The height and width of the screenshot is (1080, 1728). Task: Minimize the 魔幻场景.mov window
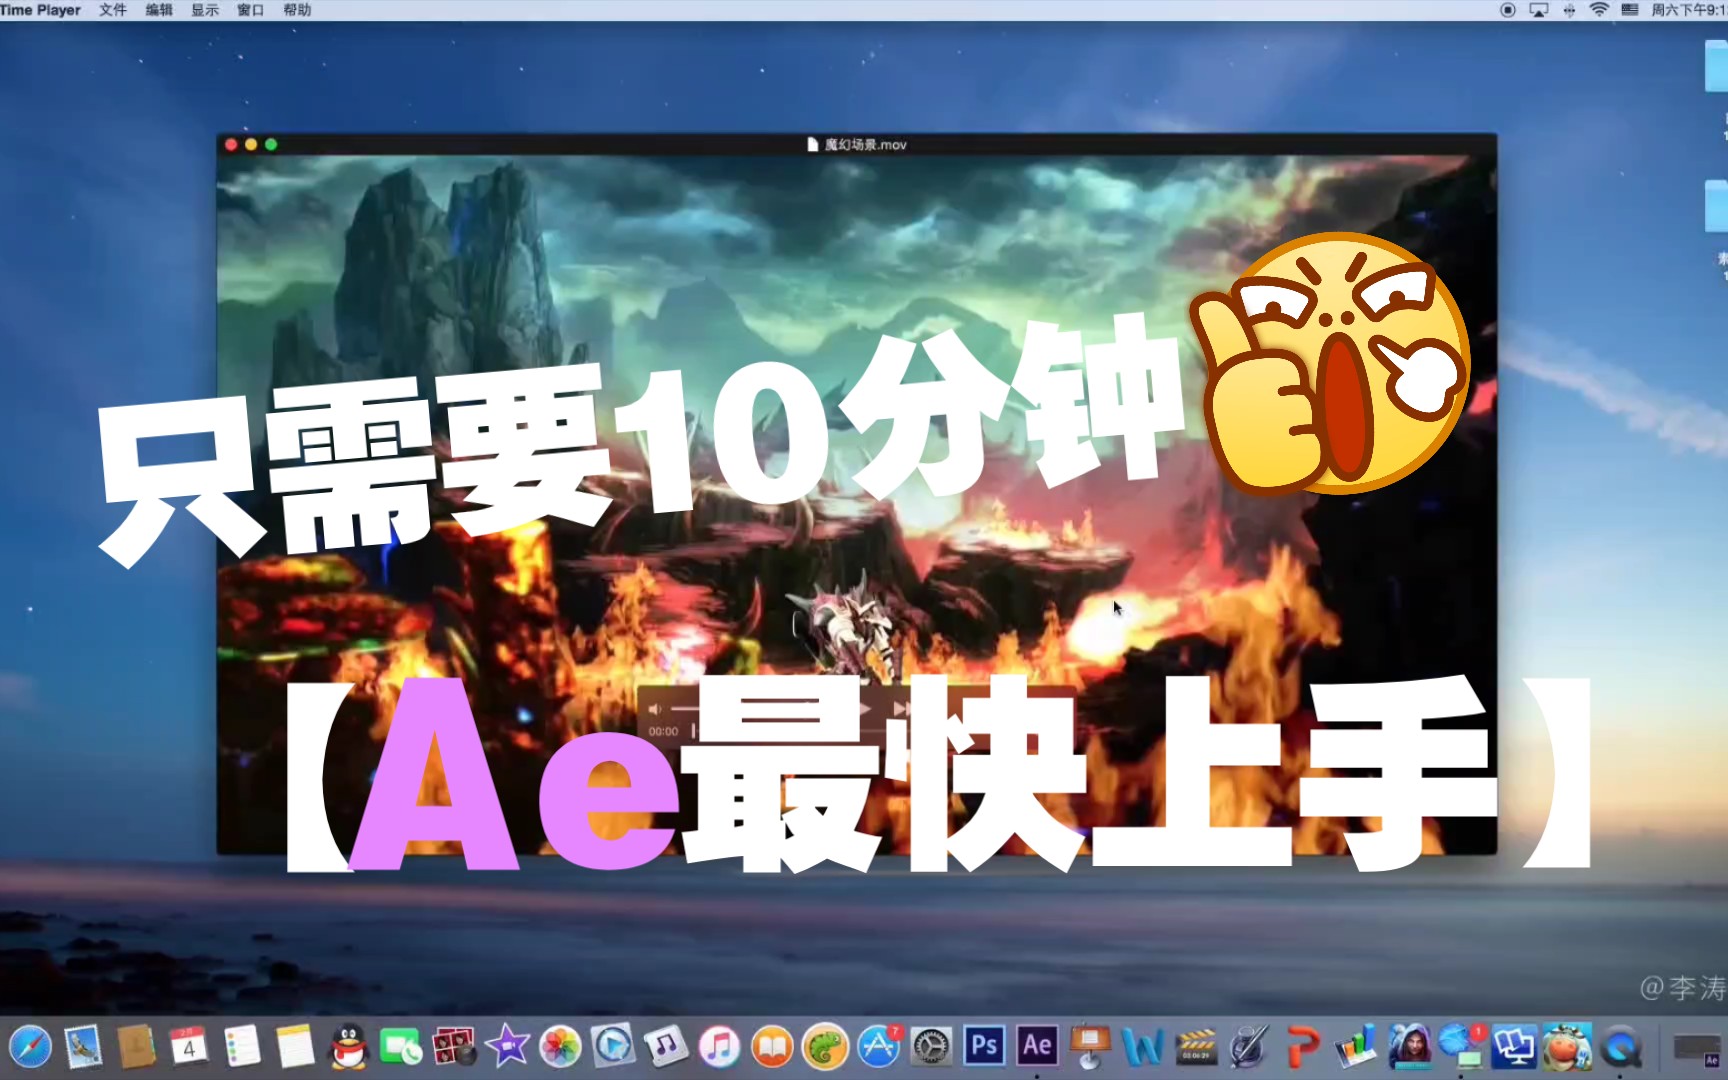[x=251, y=145]
